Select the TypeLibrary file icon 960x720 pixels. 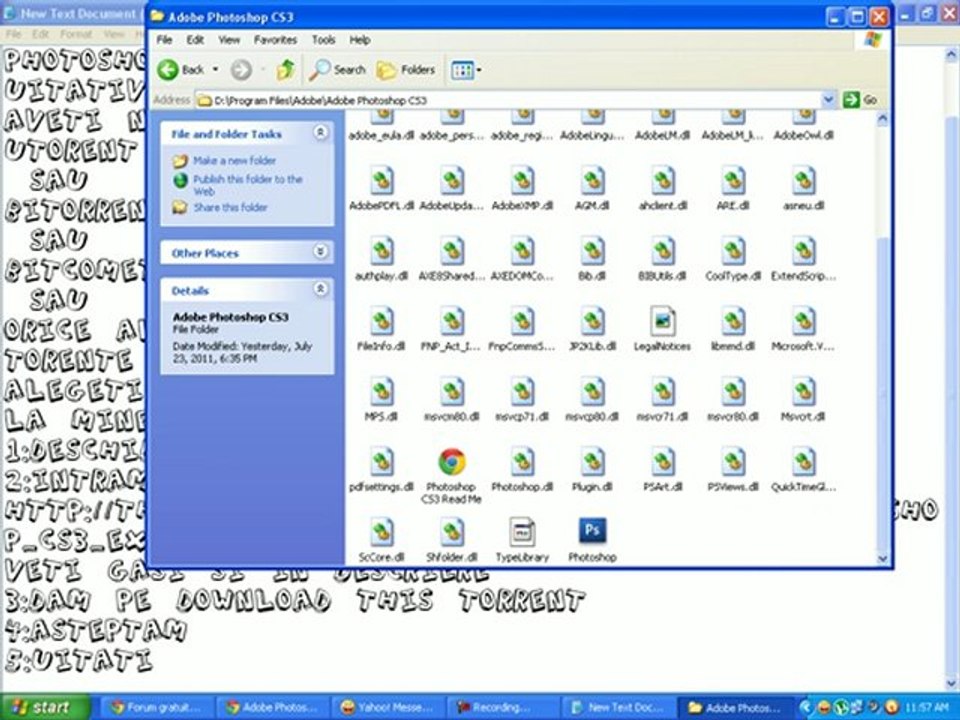[522, 532]
